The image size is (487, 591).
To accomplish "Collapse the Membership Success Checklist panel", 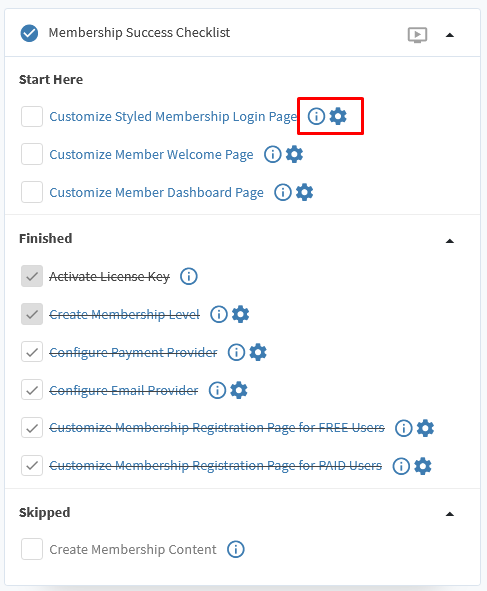I will coord(450,35).
